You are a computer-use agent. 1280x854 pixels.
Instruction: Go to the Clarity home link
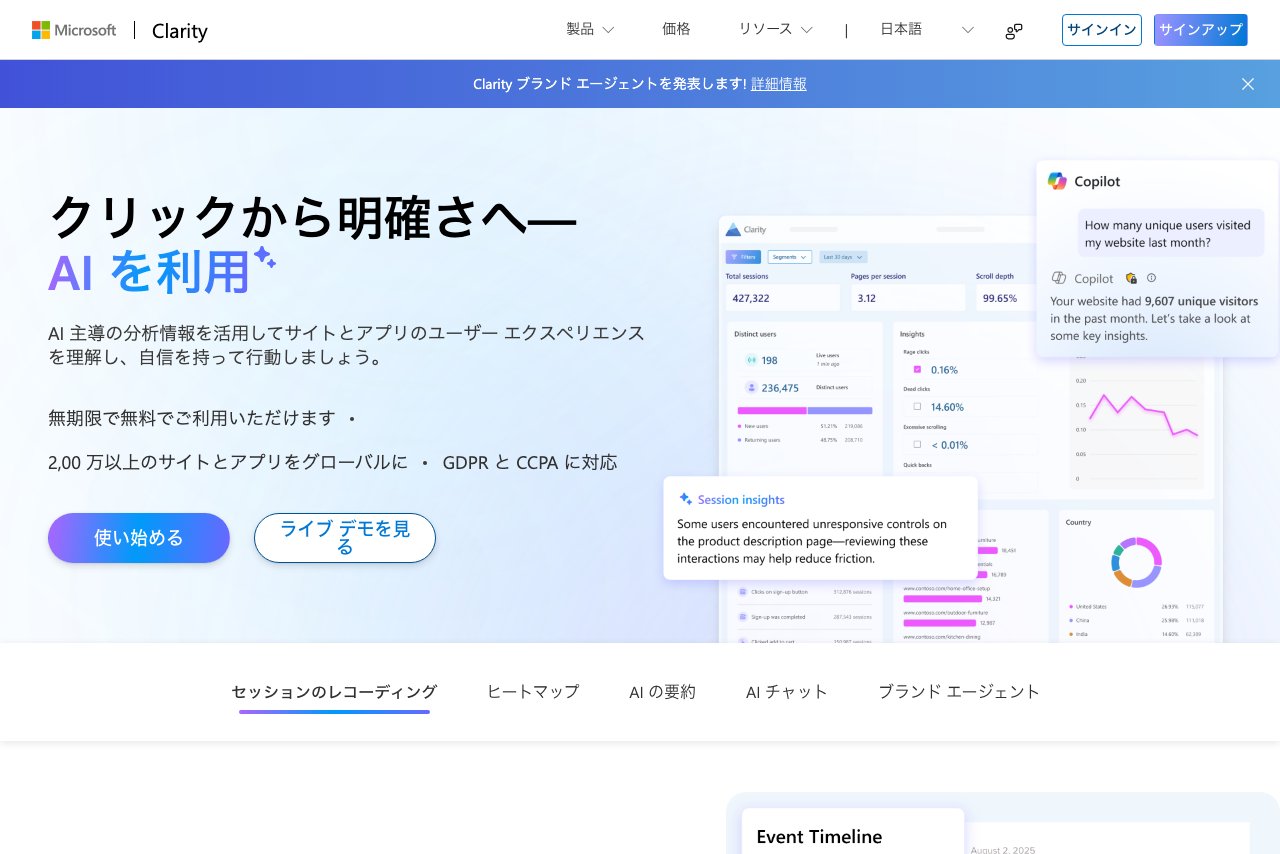click(180, 31)
